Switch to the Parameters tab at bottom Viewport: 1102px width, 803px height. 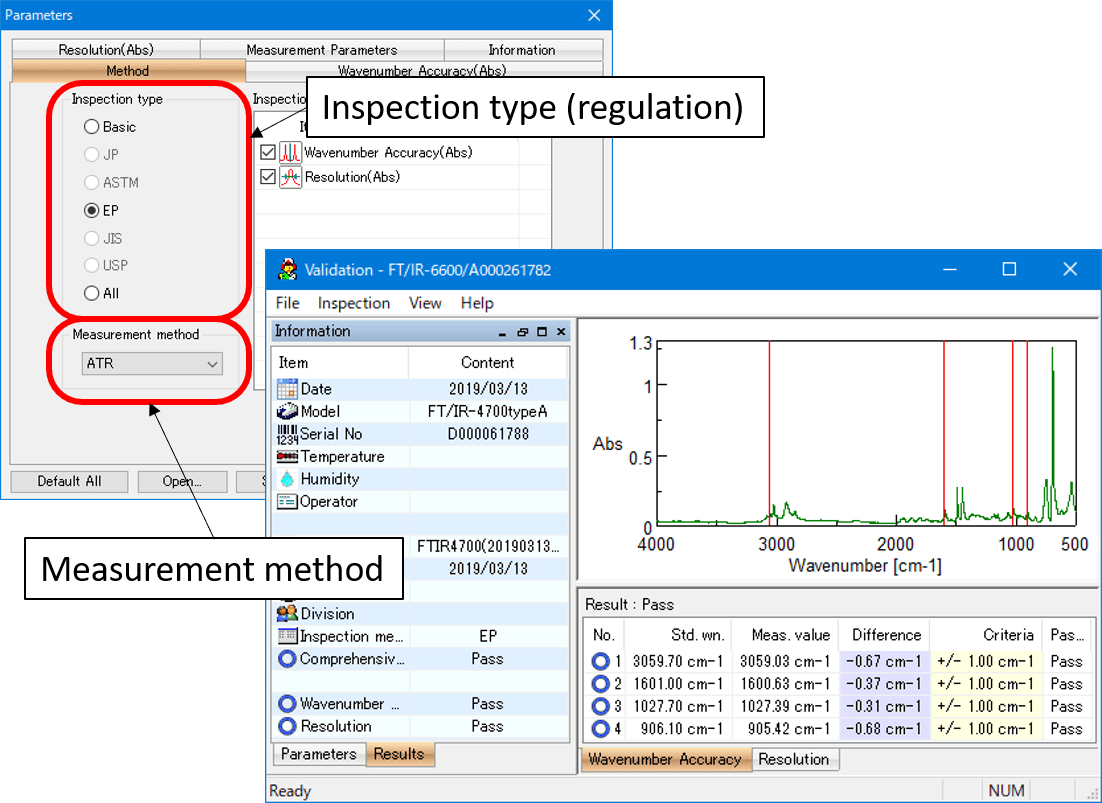point(318,754)
